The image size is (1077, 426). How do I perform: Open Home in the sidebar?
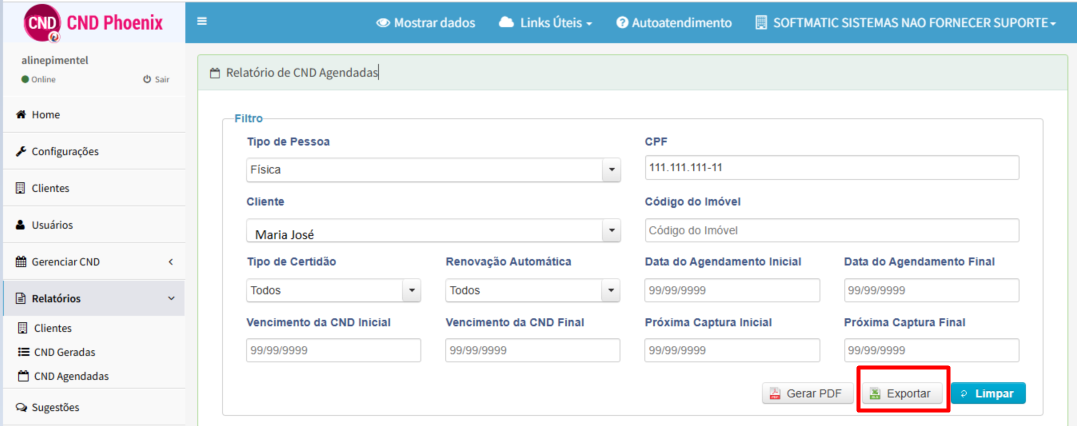click(45, 115)
